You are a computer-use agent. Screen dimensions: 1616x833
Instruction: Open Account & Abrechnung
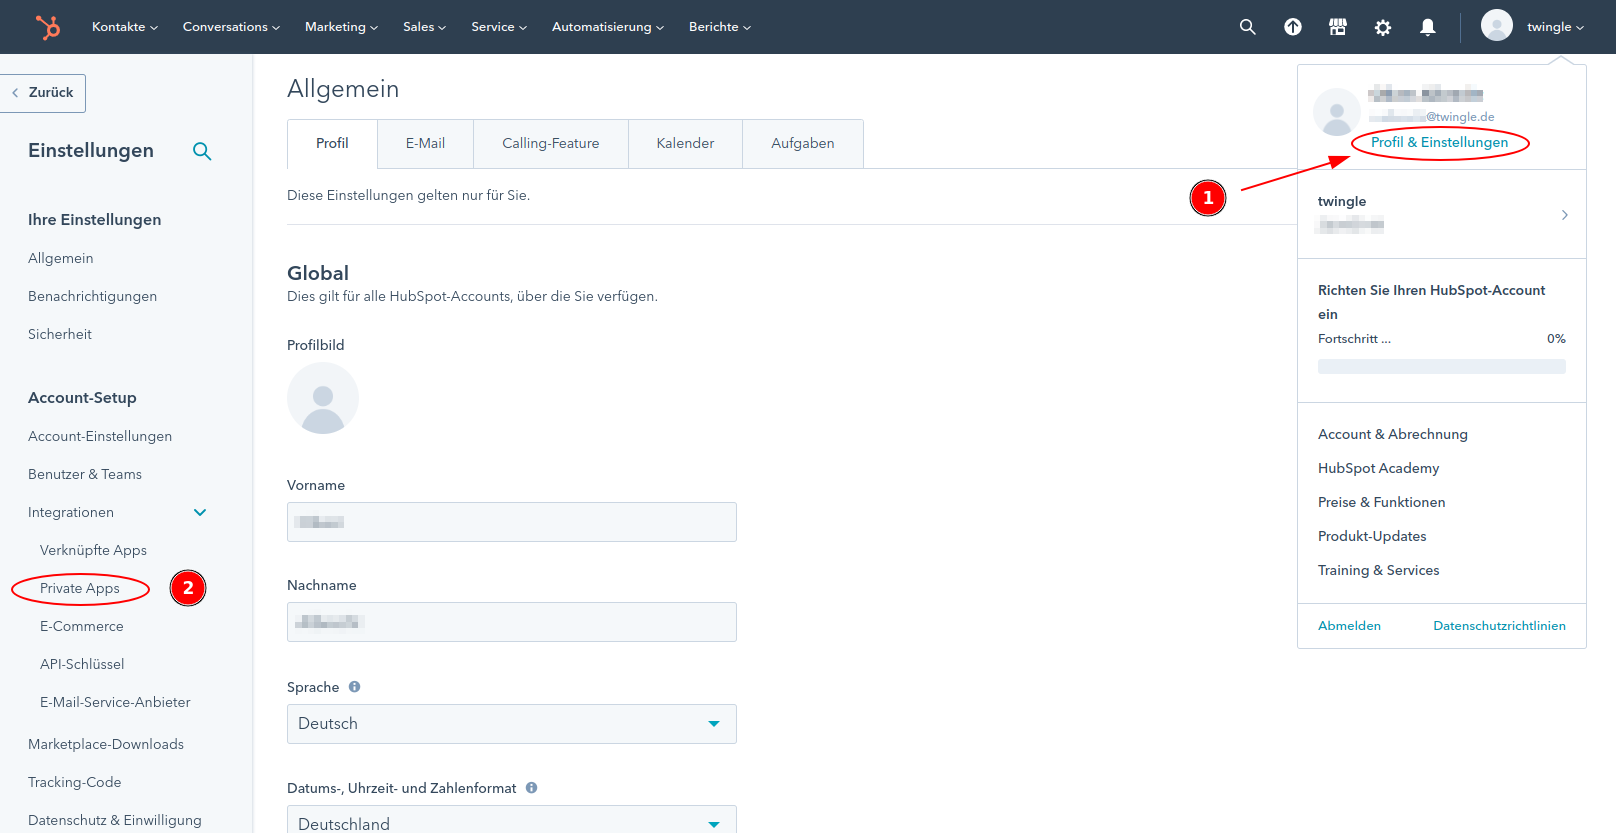tap(1393, 434)
